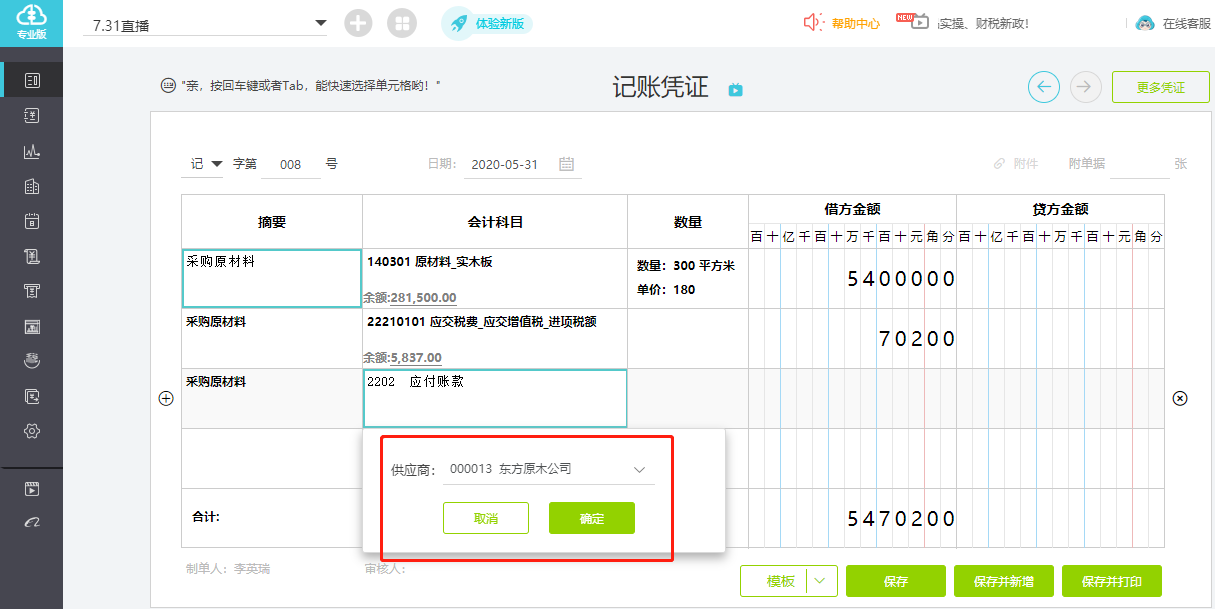Viewport: 1215px width, 609px height.
Task: Click the summary cell in the first 采购原材料 row
Action: click(272, 278)
